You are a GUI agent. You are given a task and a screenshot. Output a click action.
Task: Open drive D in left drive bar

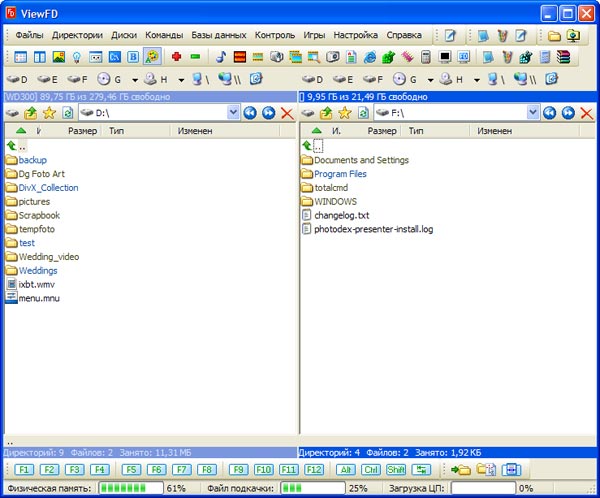pos(18,79)
